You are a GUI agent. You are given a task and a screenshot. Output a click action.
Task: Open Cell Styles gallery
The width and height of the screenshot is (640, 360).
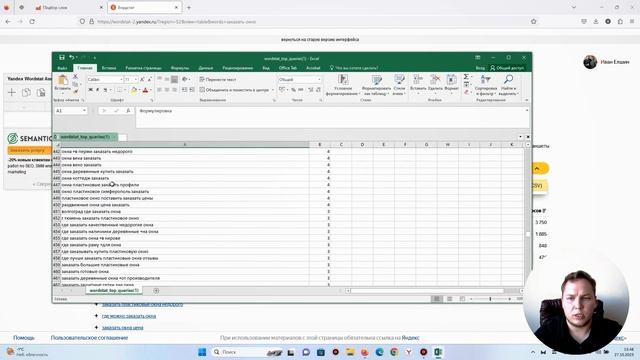[399, 85]
